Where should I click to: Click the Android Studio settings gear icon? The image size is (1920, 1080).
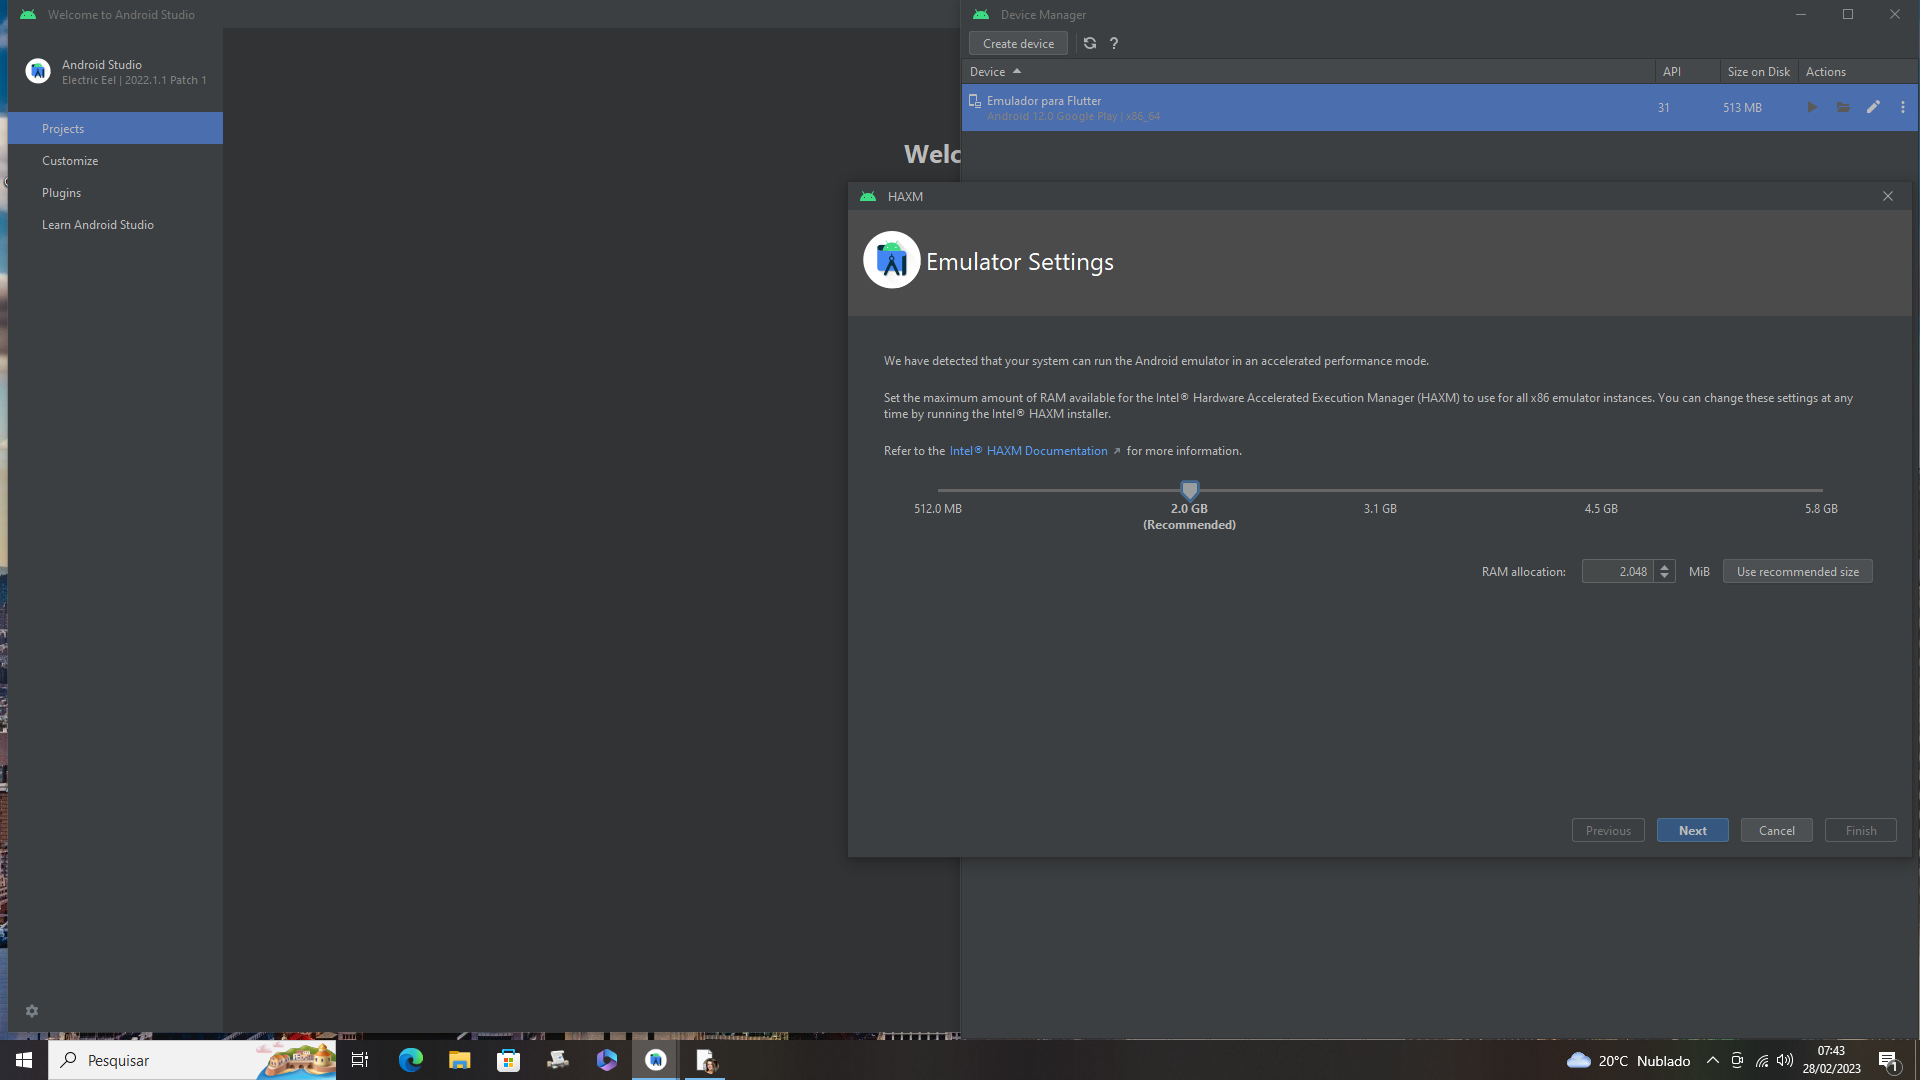(x=32, y=1011)
